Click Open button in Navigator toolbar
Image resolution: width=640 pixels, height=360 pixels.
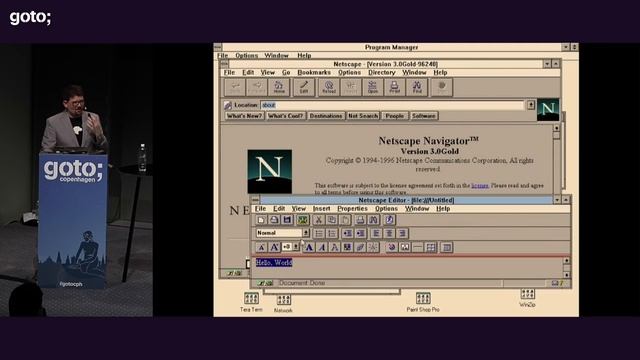373,87
